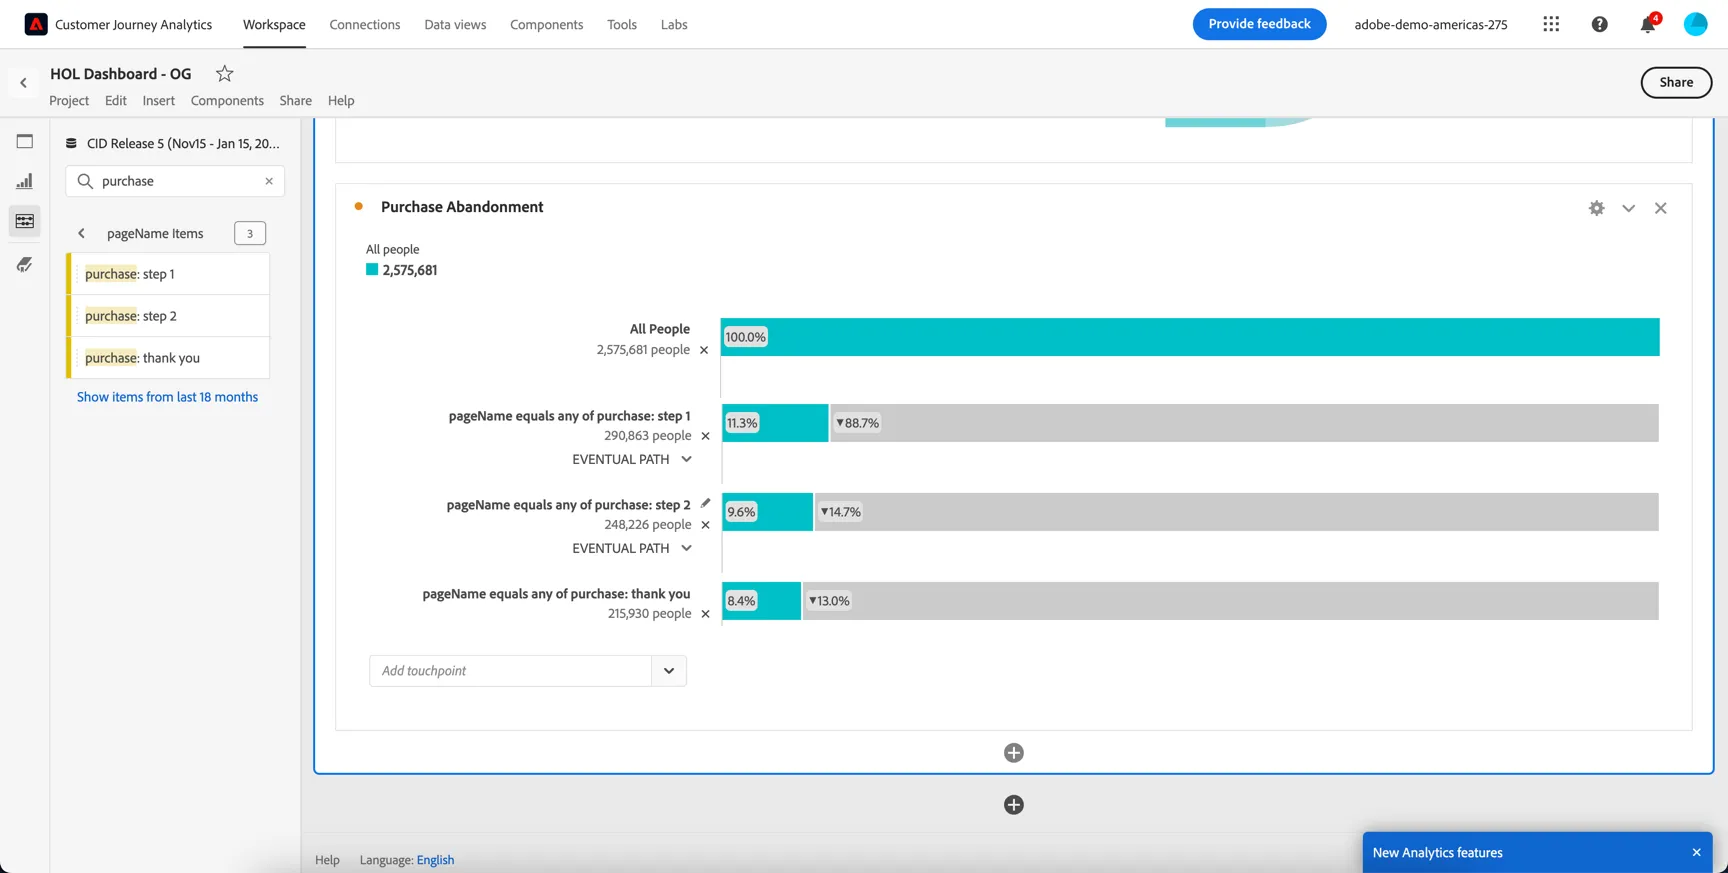
Task: Open the Insert menu
Action: (159, 101)
